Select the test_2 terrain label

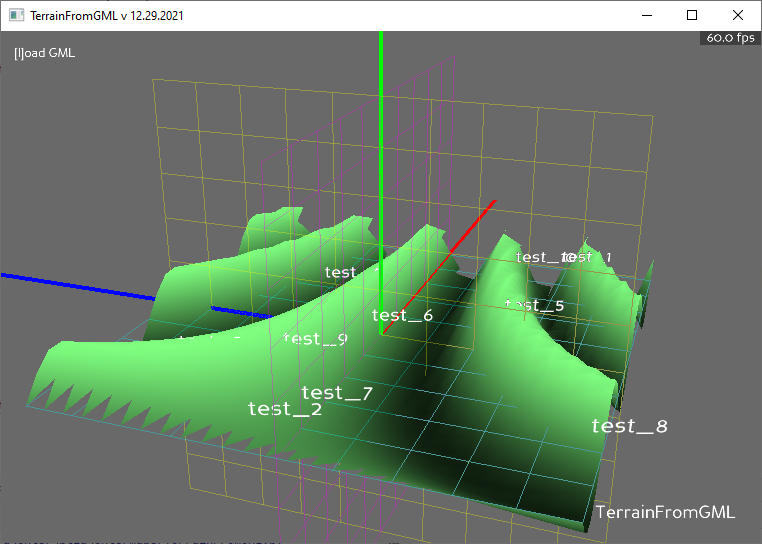(285, 409)
